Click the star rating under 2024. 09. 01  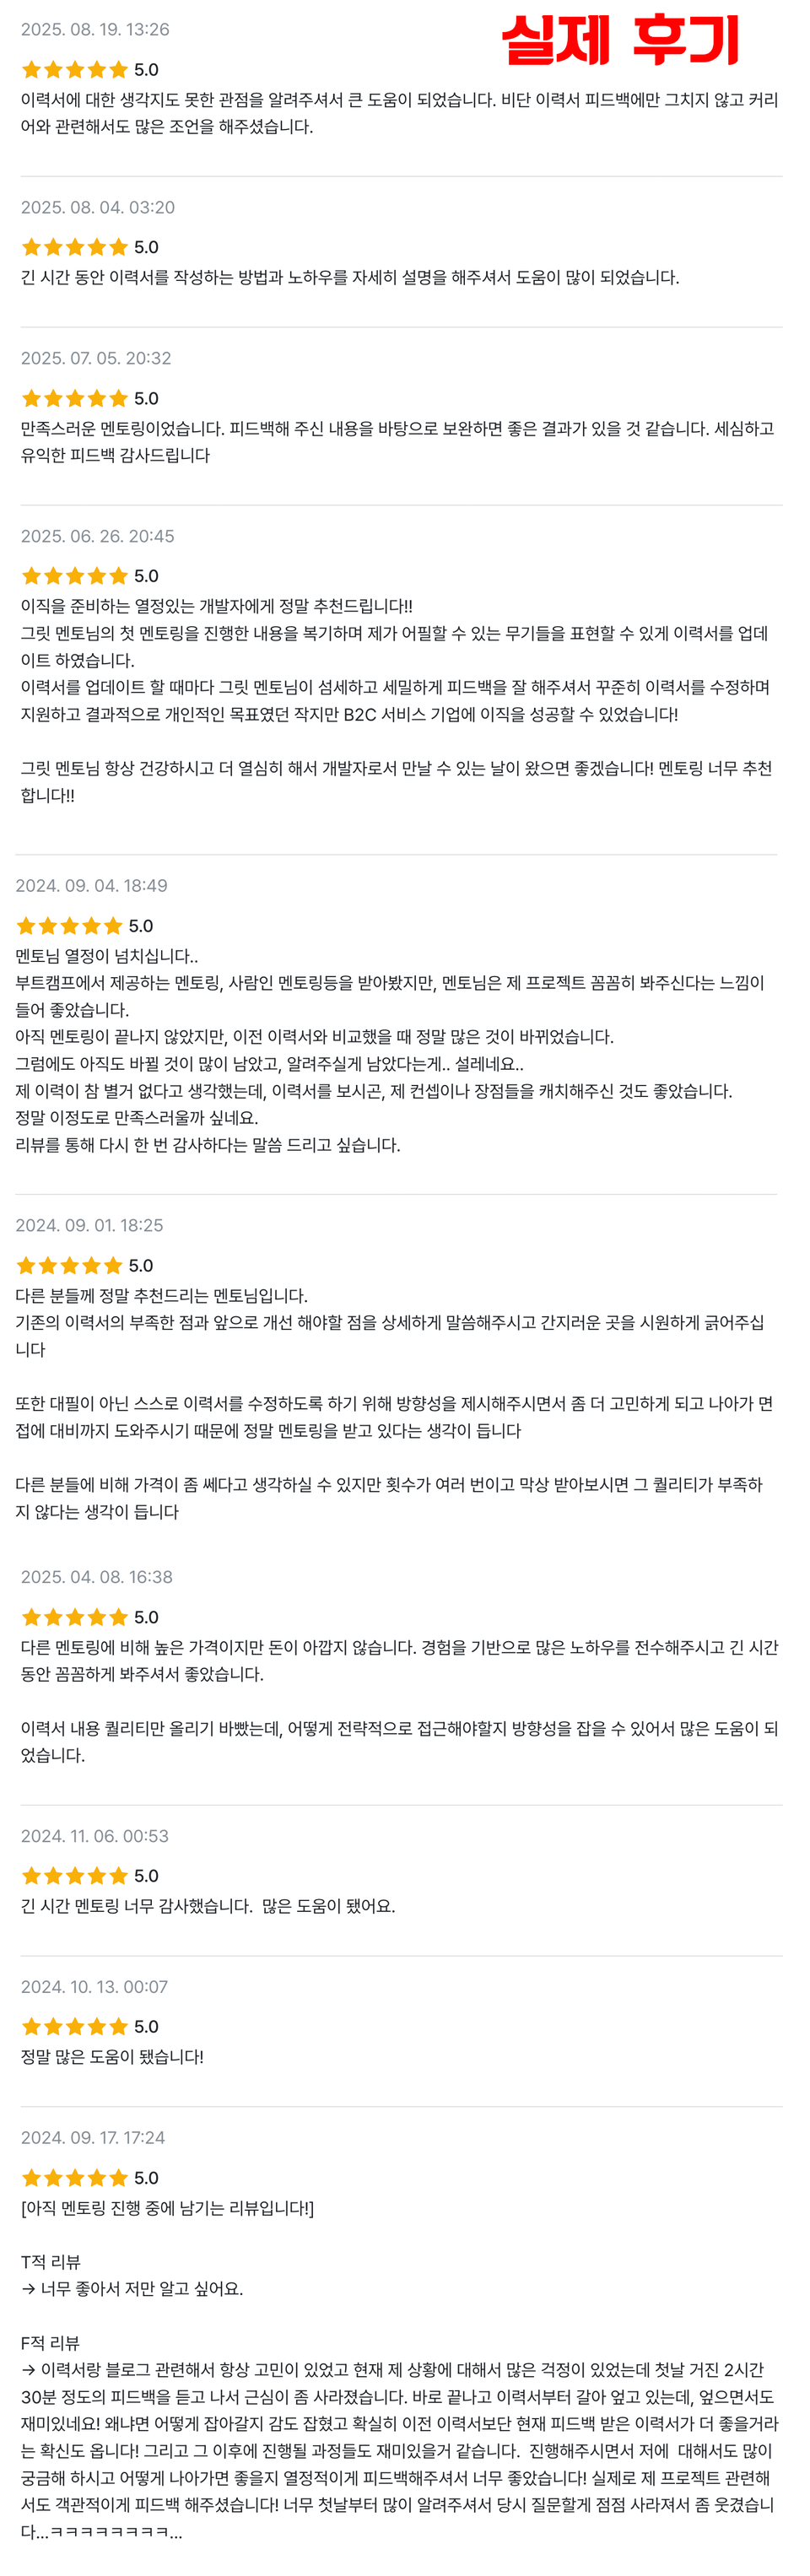pos(70,1266)
